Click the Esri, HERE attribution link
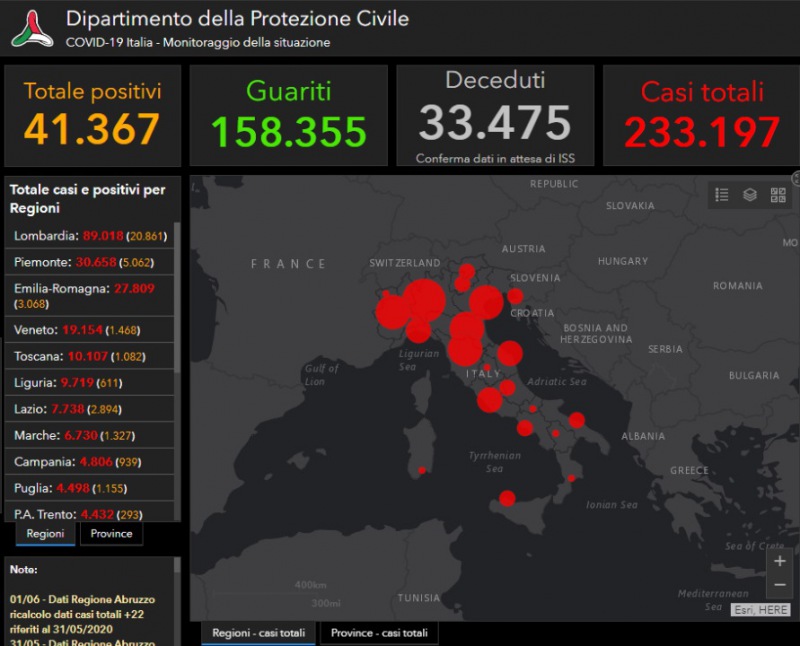This screenshot has width=800, height=646. click(761, 610)
